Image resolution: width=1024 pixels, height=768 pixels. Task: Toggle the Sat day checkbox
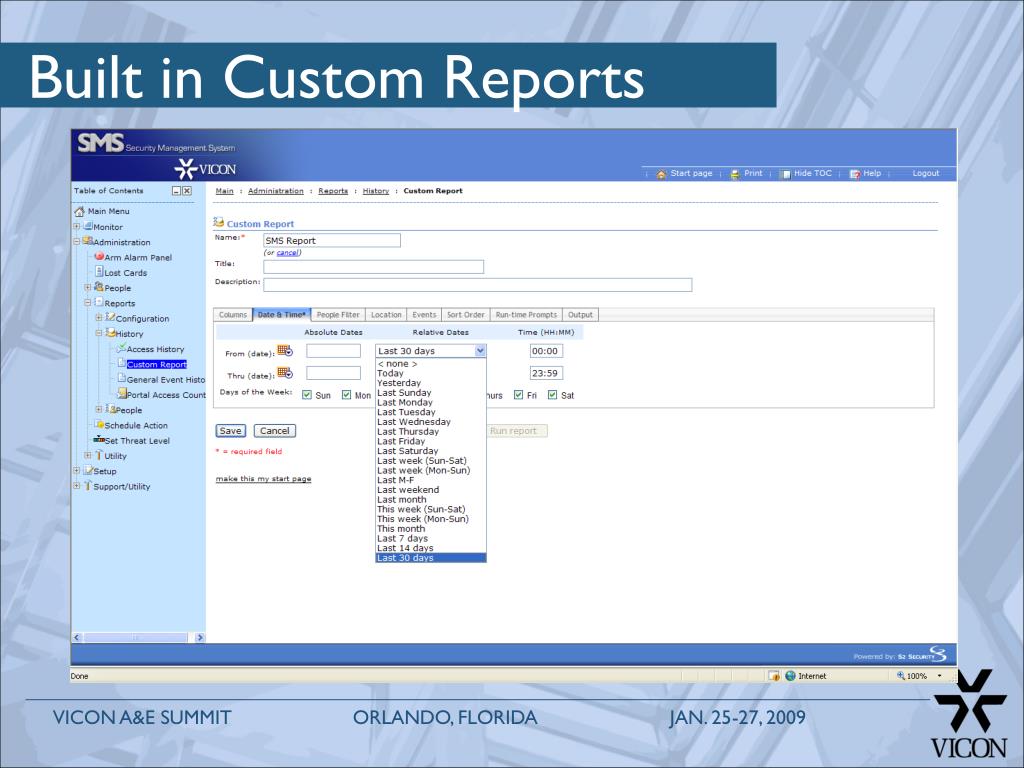pyautogui.click(x=552, y=395)
